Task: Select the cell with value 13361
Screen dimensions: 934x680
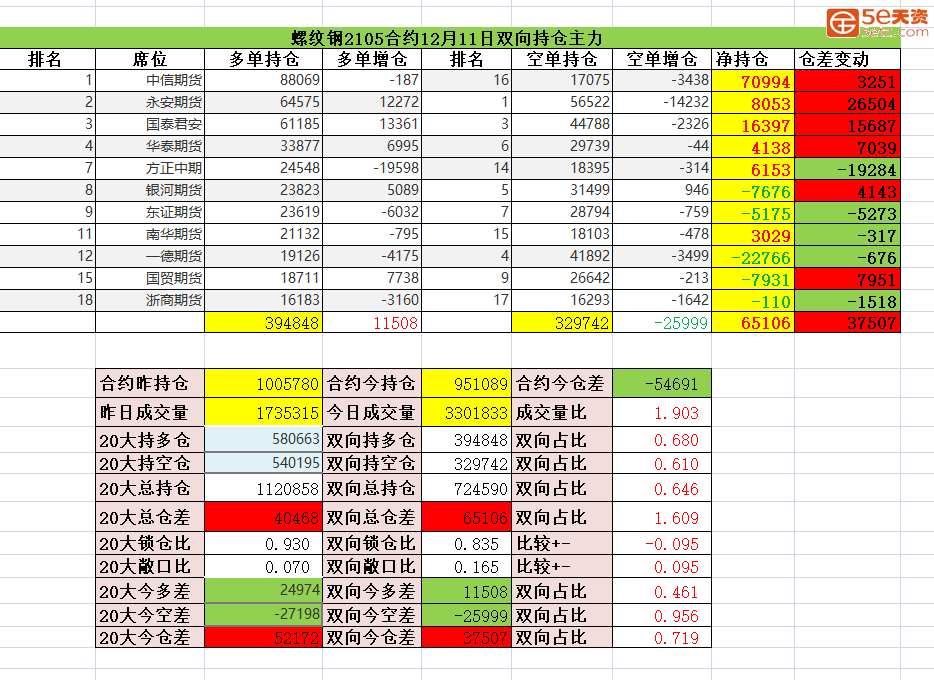Action: click(372, 124)
